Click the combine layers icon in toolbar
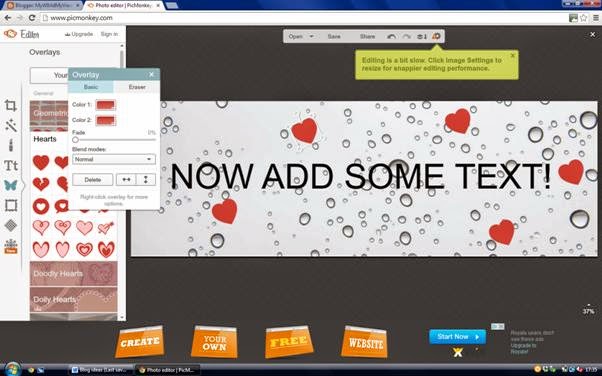 coord(422,36)
